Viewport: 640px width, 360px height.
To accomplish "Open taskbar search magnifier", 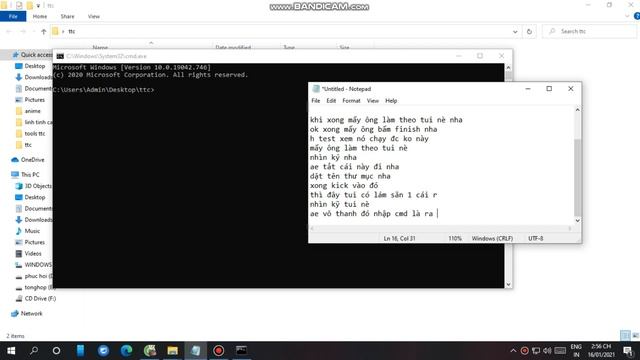I will click(34, 351).
